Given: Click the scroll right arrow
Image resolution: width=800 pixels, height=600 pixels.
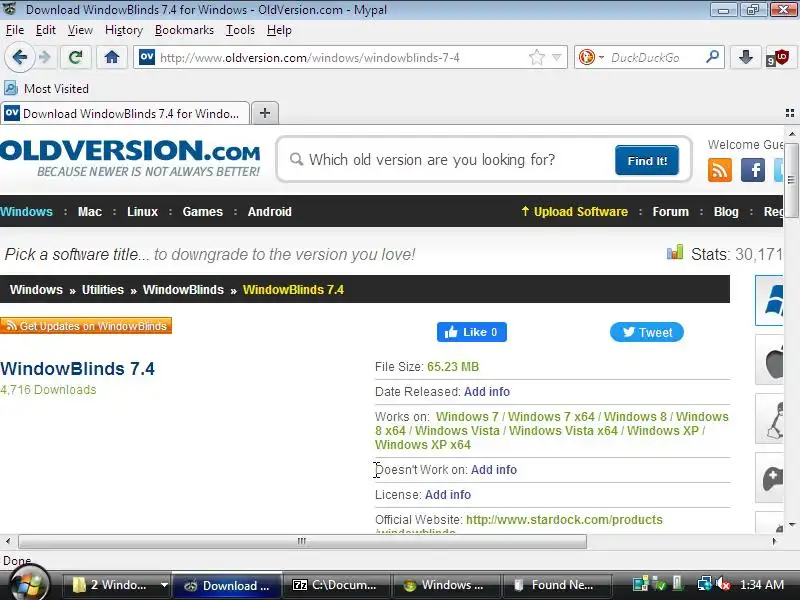Looking at the screenshot, I should pos(774,541).
